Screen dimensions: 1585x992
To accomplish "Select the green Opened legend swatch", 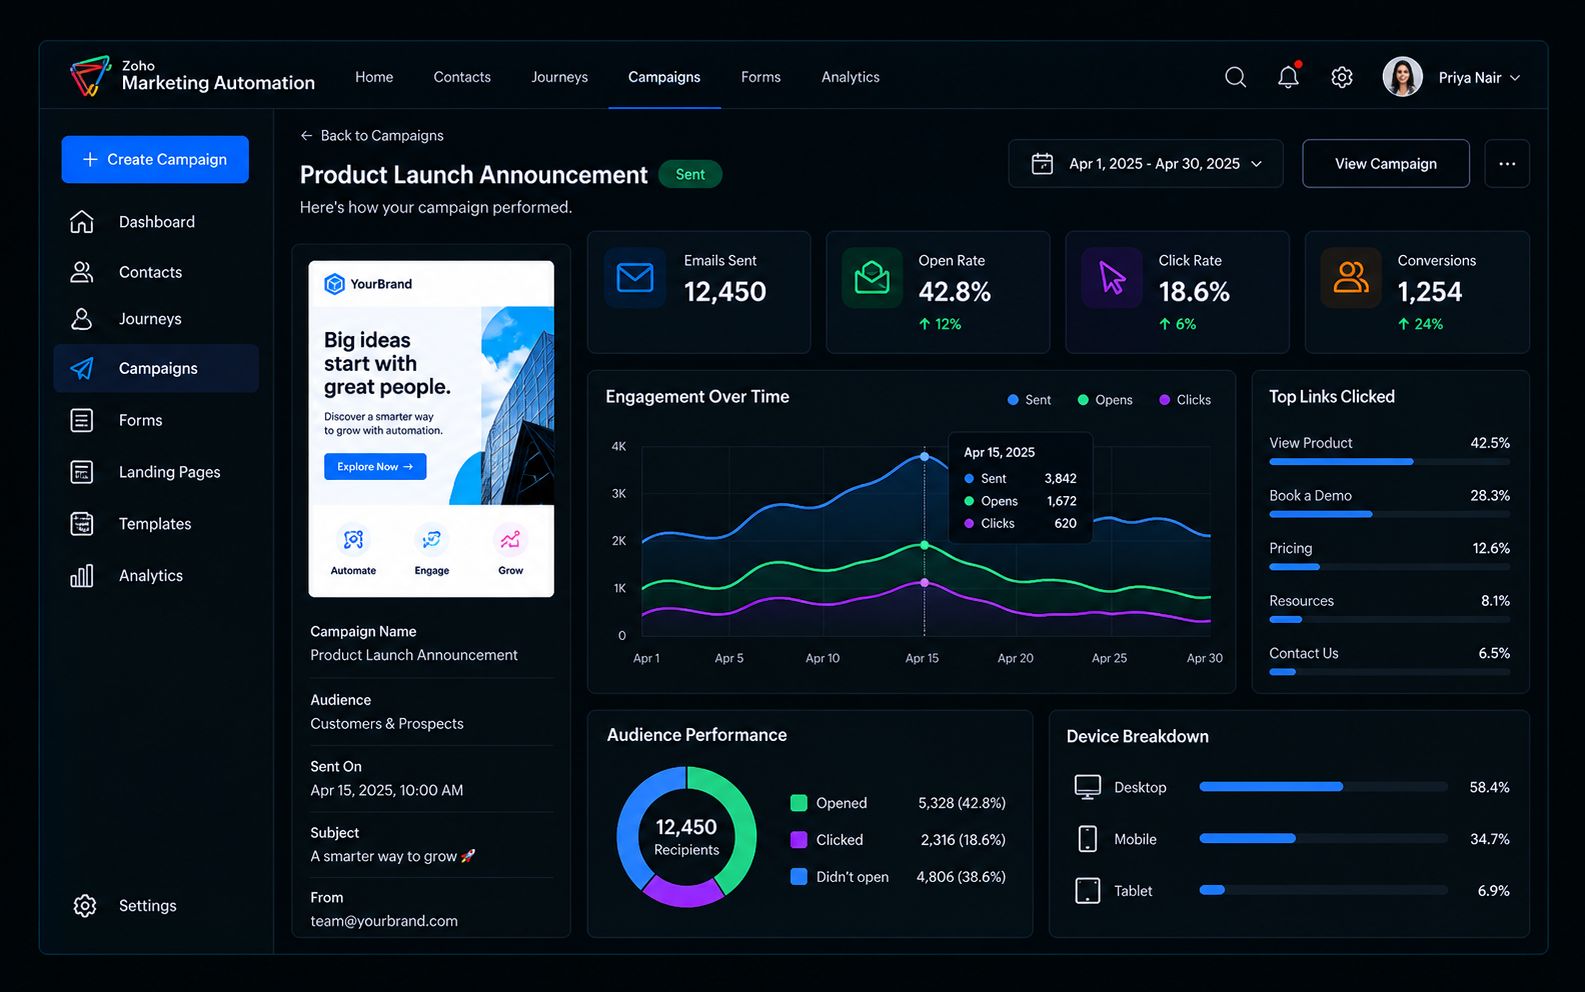I will click(x=799, y=803).
